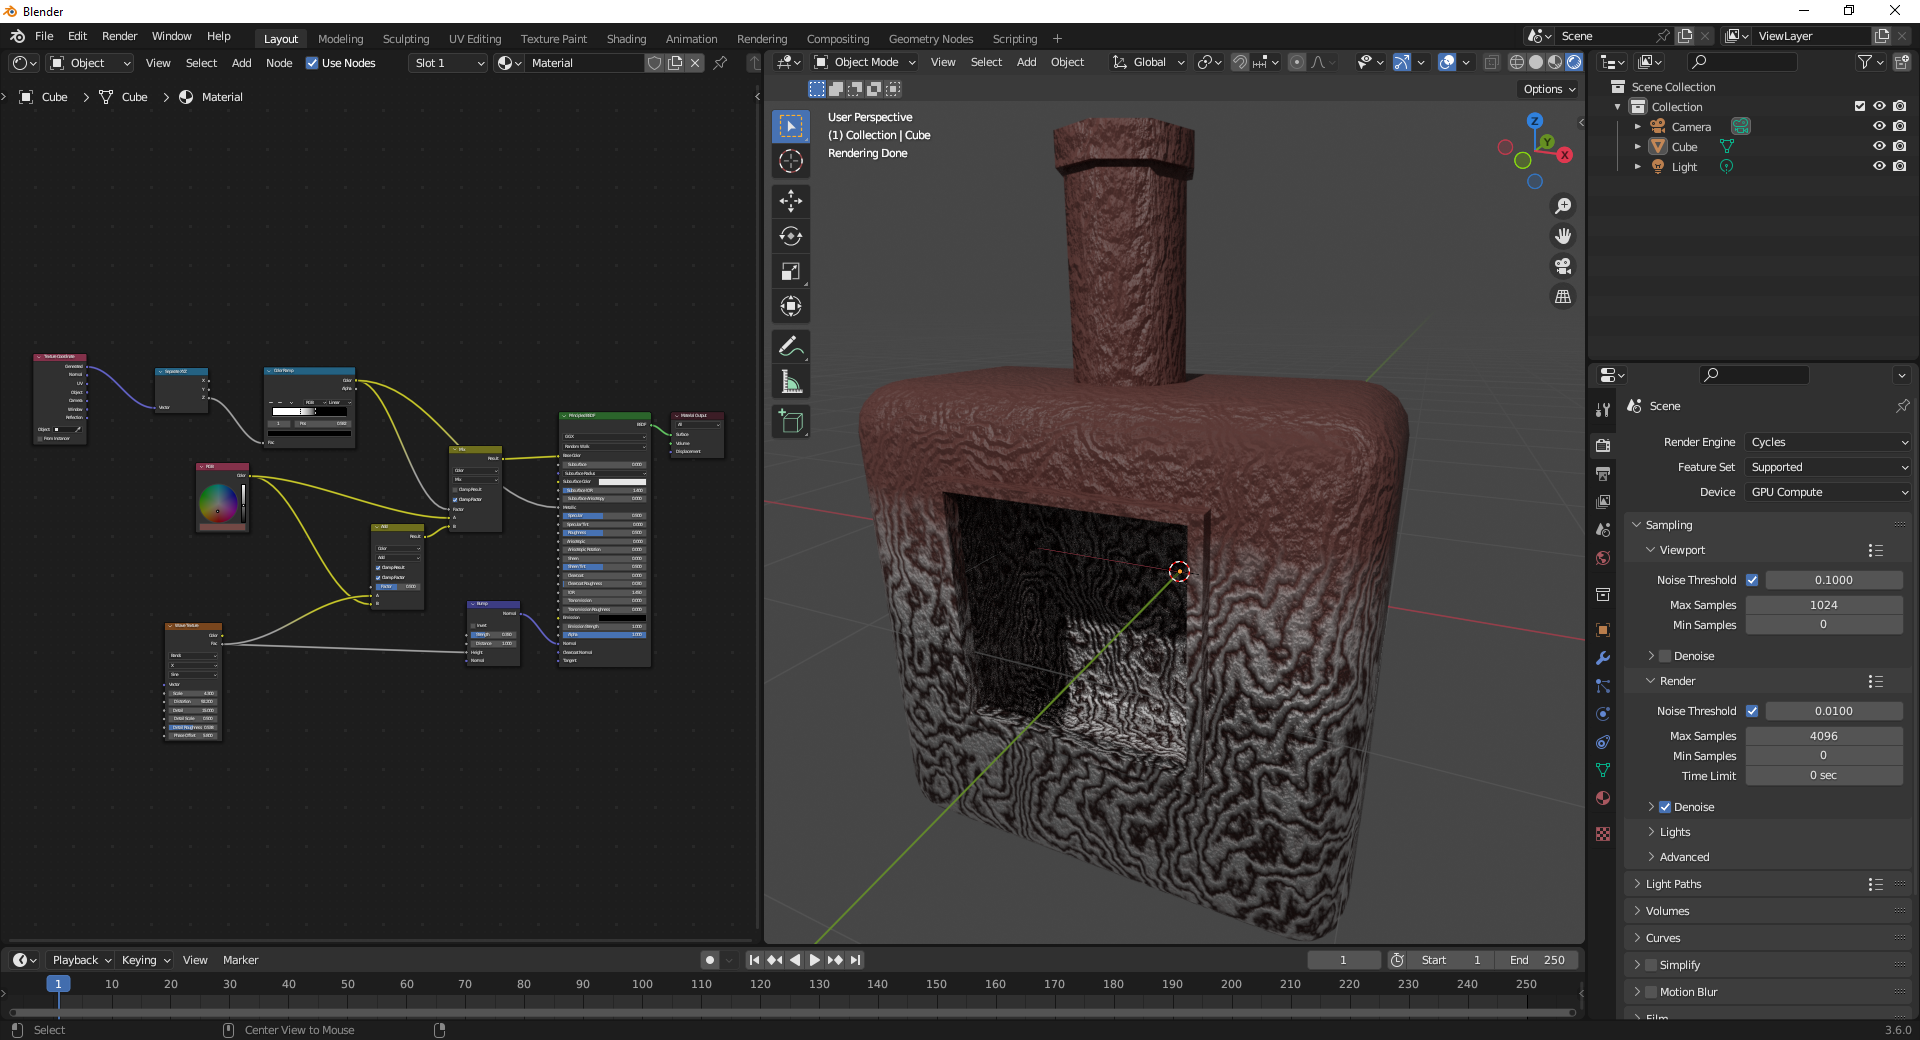Screen dimensions: 1920x1040
Task: Click the Add Cube tool
Action: [791, 422]
